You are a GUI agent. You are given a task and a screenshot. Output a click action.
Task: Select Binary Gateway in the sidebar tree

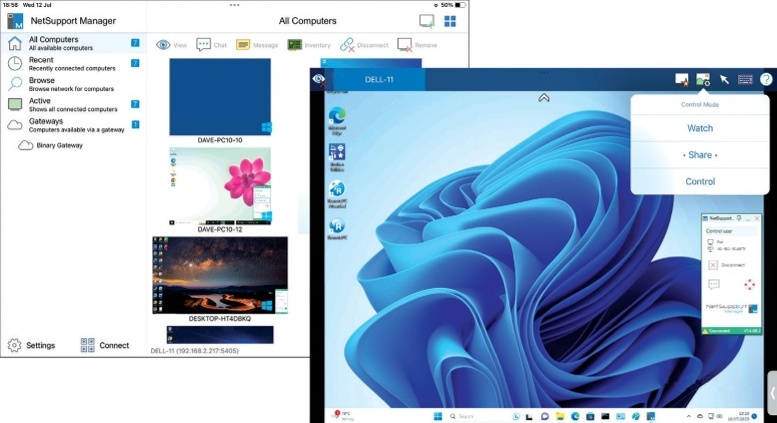[51, 146]
